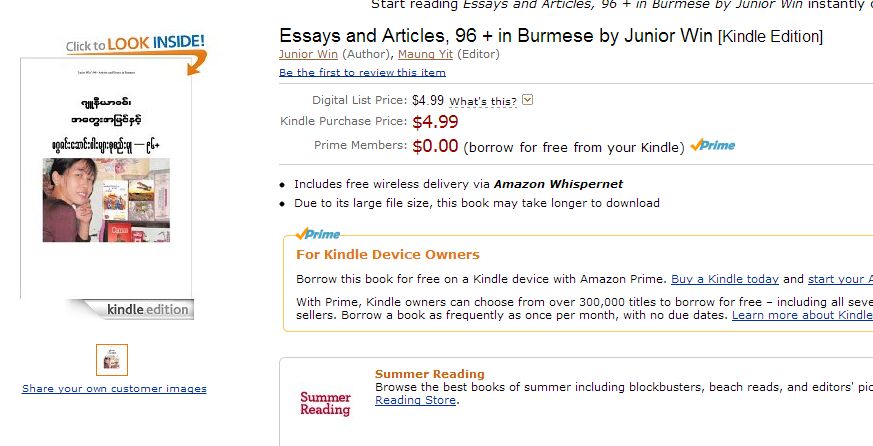873x446 pixels.
Task: Select the small cover thumbnail
Action: pos(112,359)
